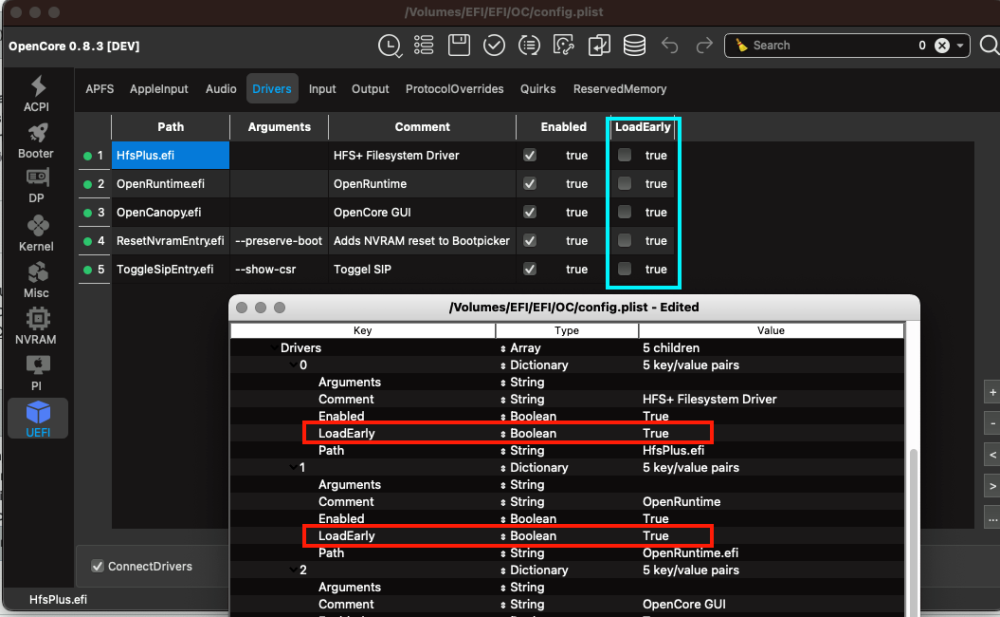Toggle Enabled checkbox for ToggleSipEntry.efi
This screenshot has width=1000, height=617.
529,269
